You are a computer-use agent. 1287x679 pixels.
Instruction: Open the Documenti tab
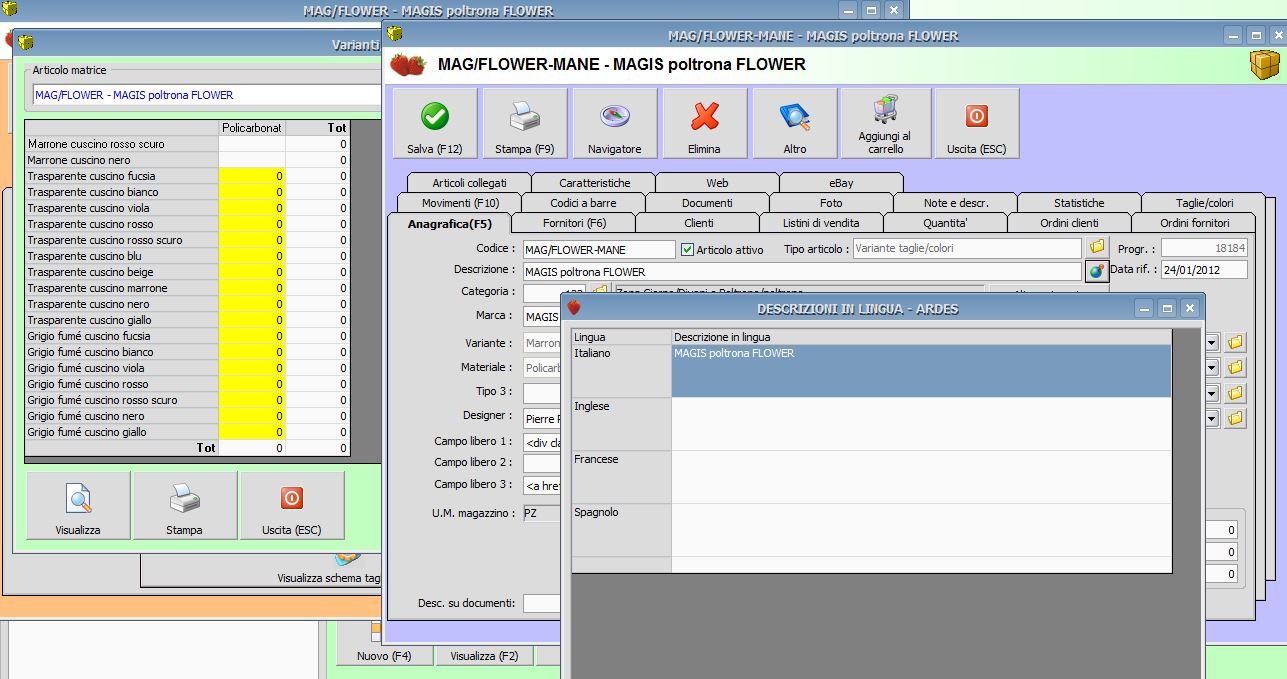(x=707, y=203)
